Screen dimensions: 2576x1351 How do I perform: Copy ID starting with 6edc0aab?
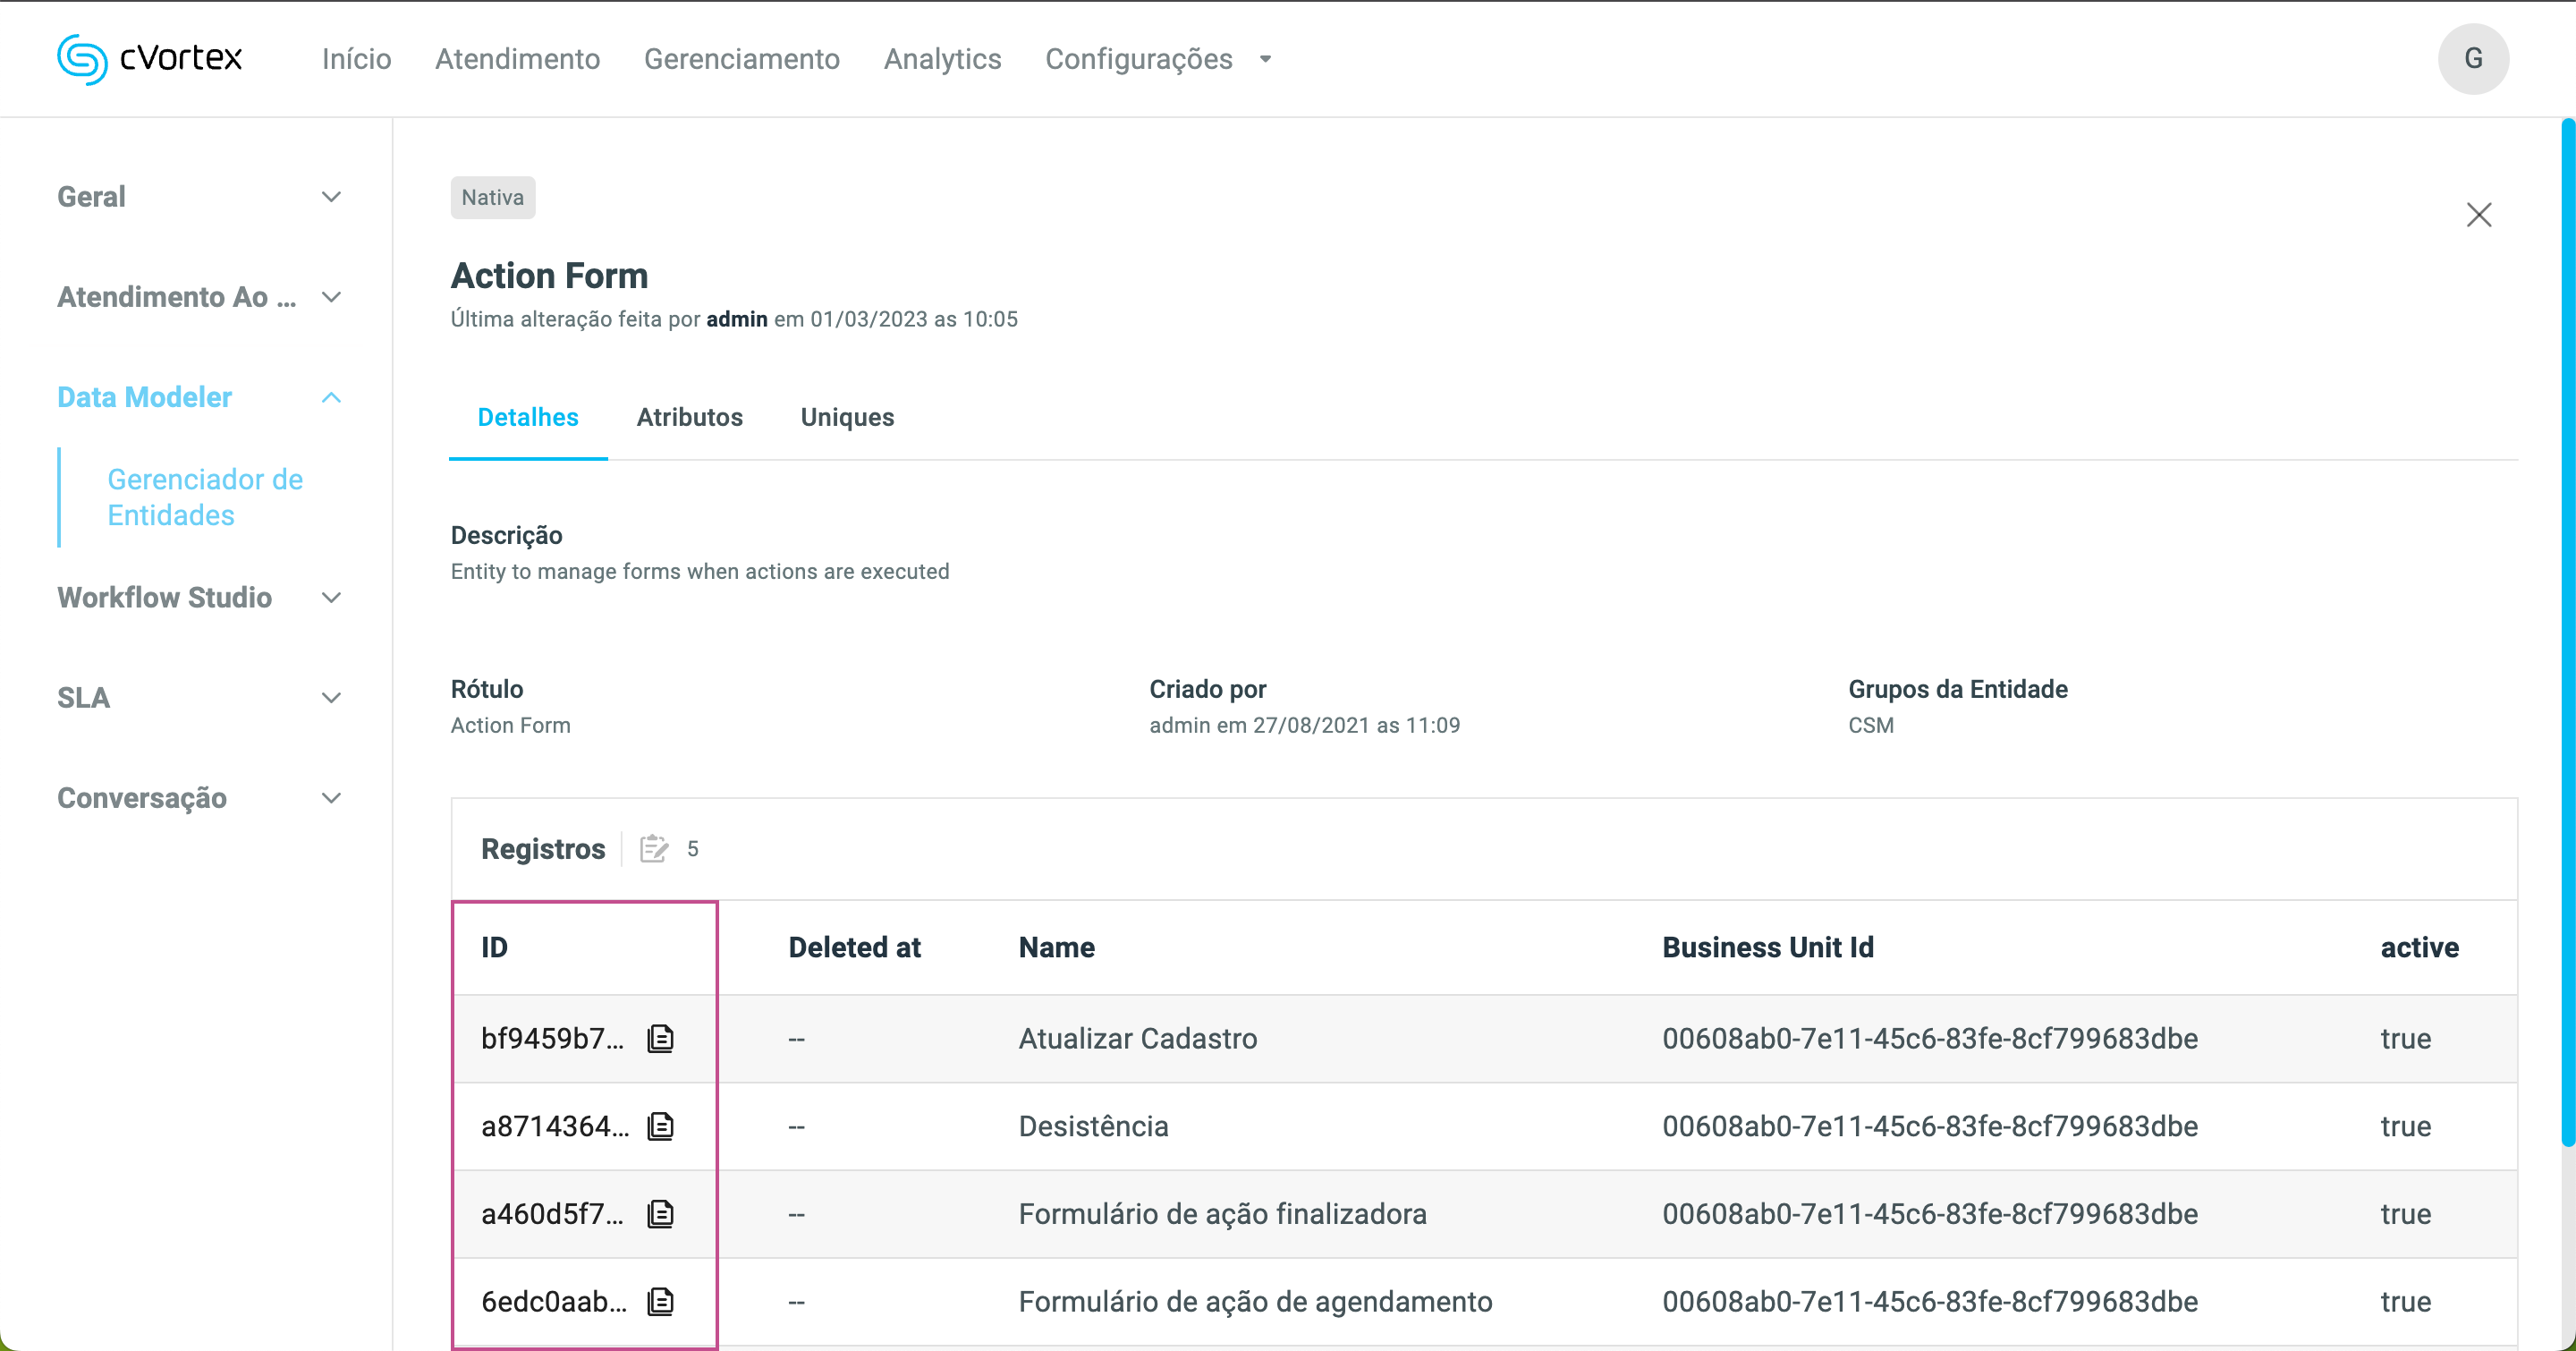coord(660,1301)
